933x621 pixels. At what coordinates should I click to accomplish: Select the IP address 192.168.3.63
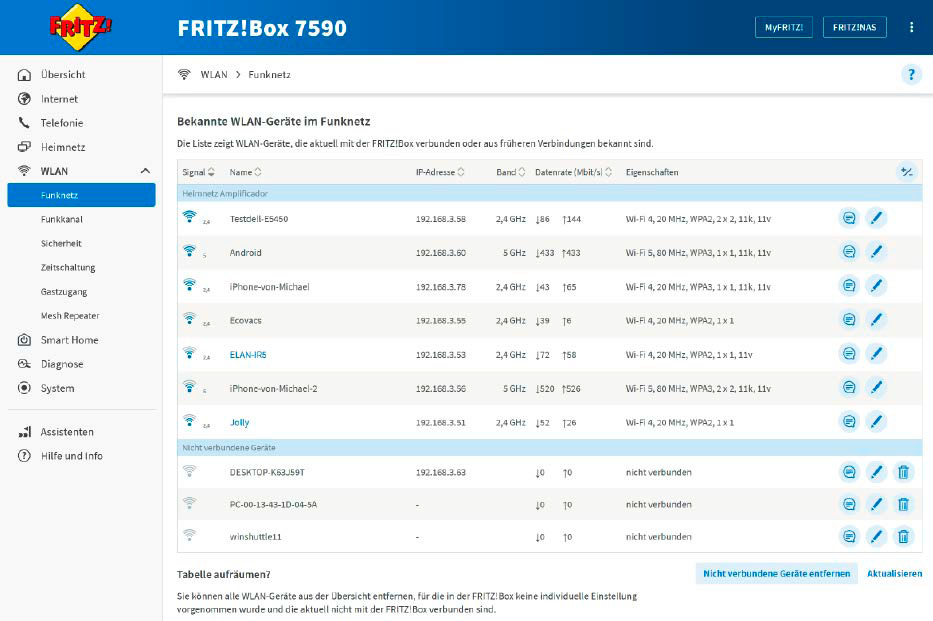440,472
